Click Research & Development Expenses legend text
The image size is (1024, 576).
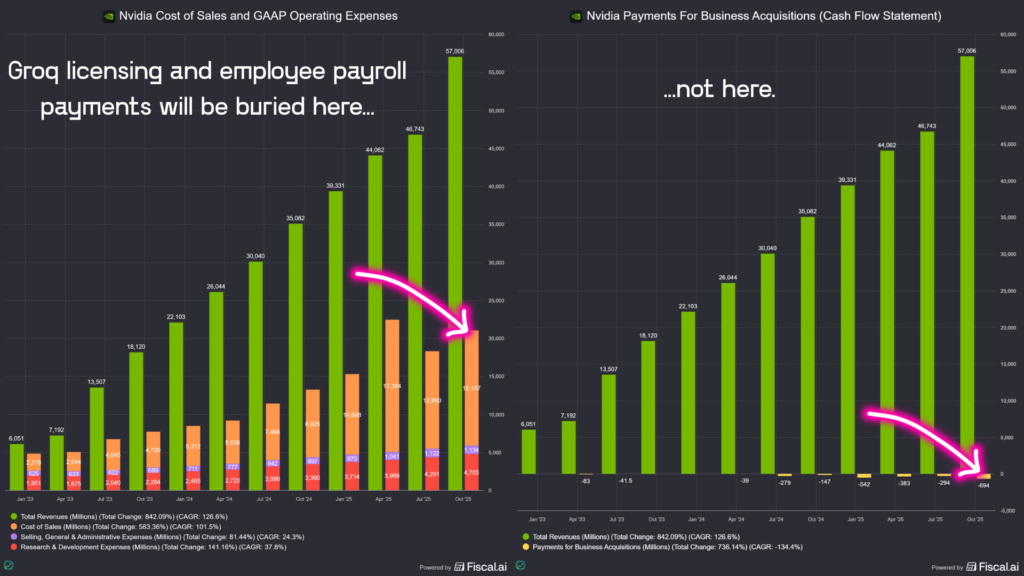[153, 547]
